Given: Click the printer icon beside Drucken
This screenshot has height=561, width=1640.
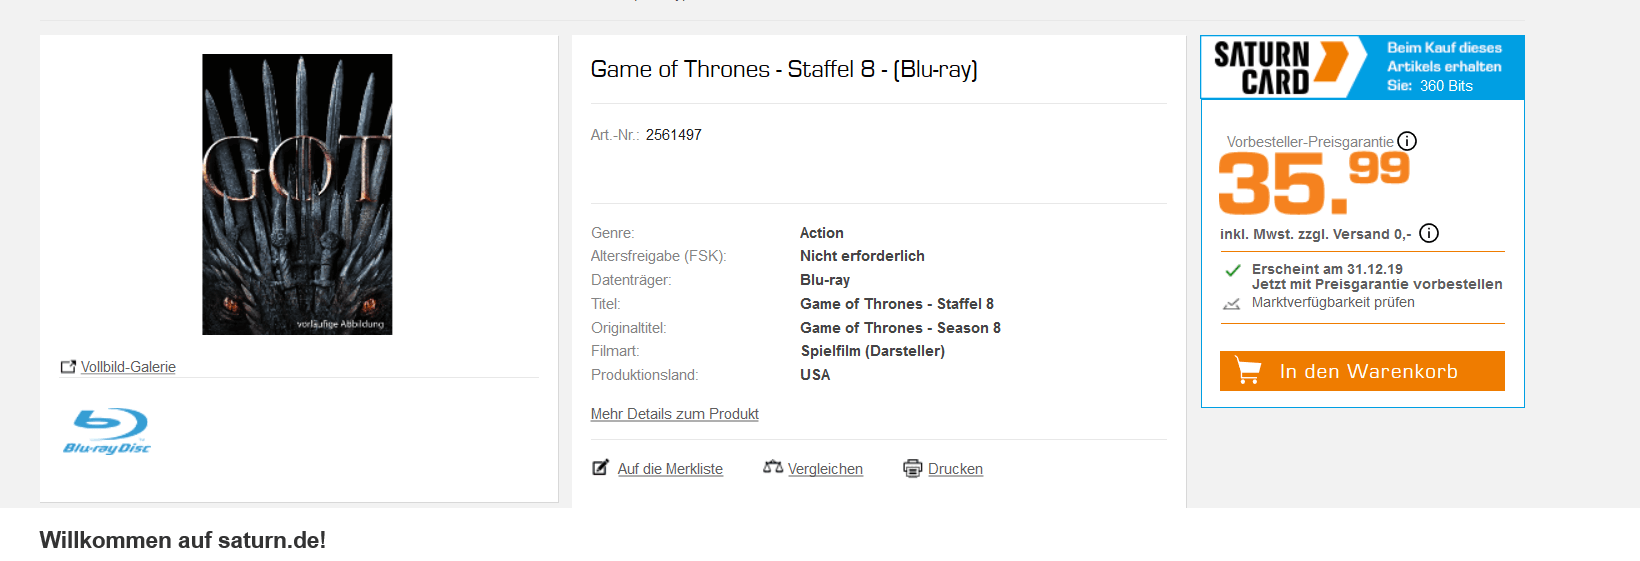Looking at the screenshot, I should pos(912,468).
